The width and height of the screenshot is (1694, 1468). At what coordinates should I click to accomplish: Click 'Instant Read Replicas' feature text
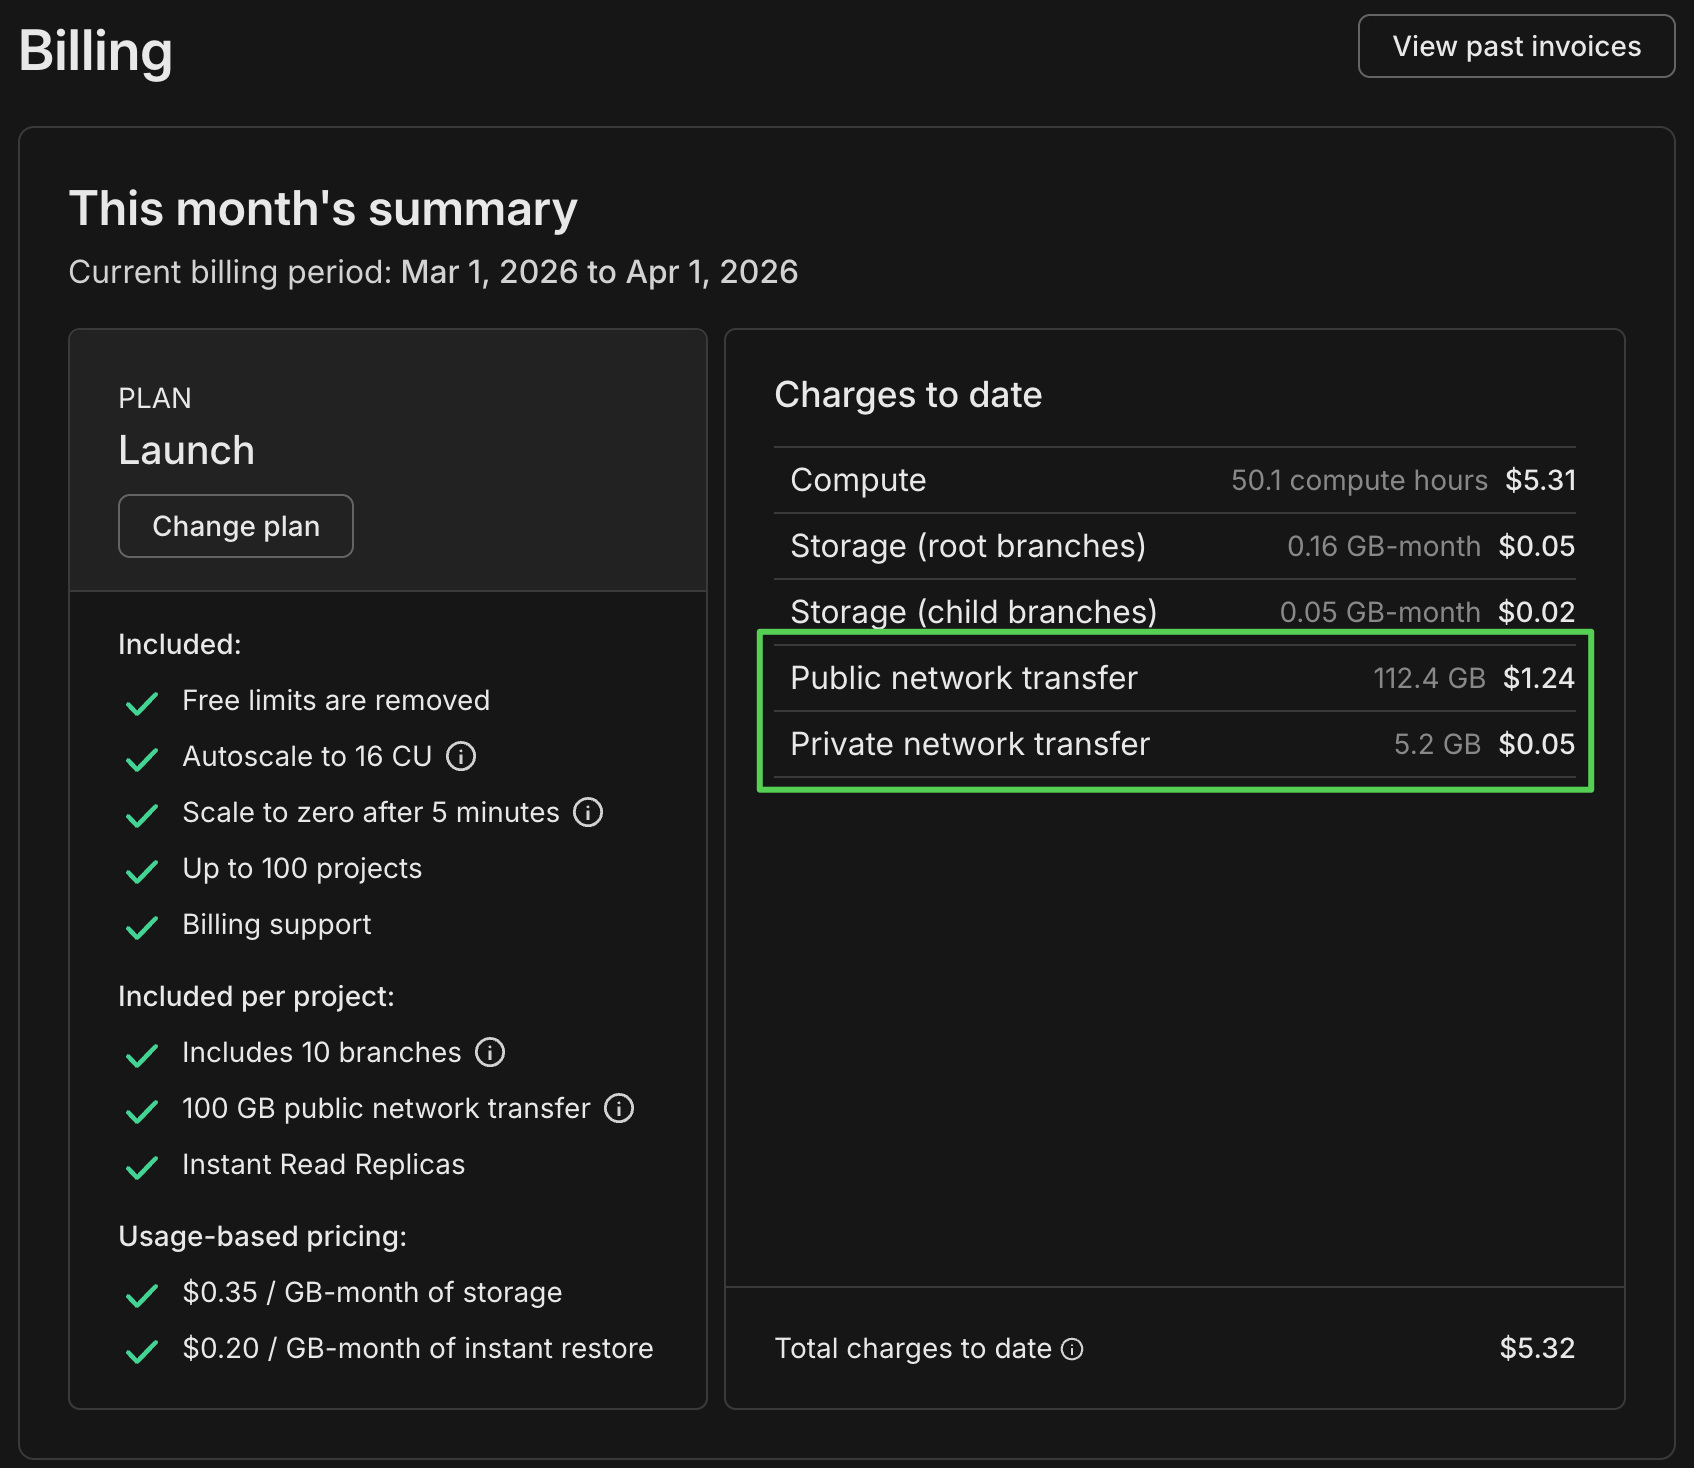(x=324, y=1164)
